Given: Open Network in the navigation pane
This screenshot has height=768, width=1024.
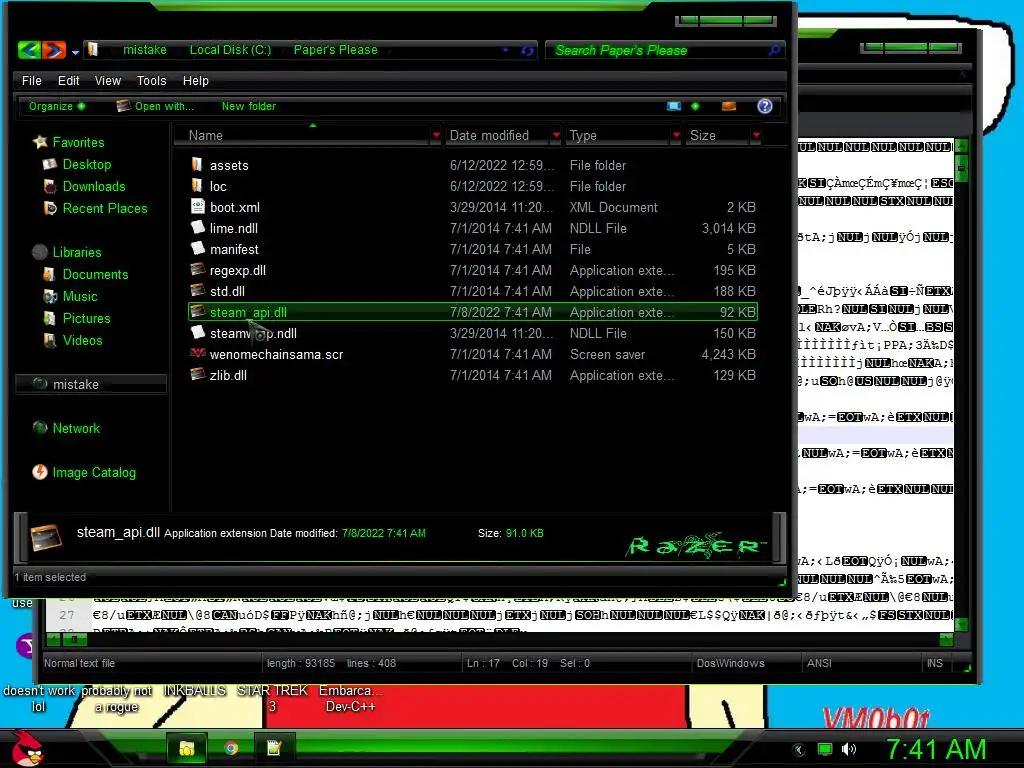Looking at the screenshot, I should 76,428.
